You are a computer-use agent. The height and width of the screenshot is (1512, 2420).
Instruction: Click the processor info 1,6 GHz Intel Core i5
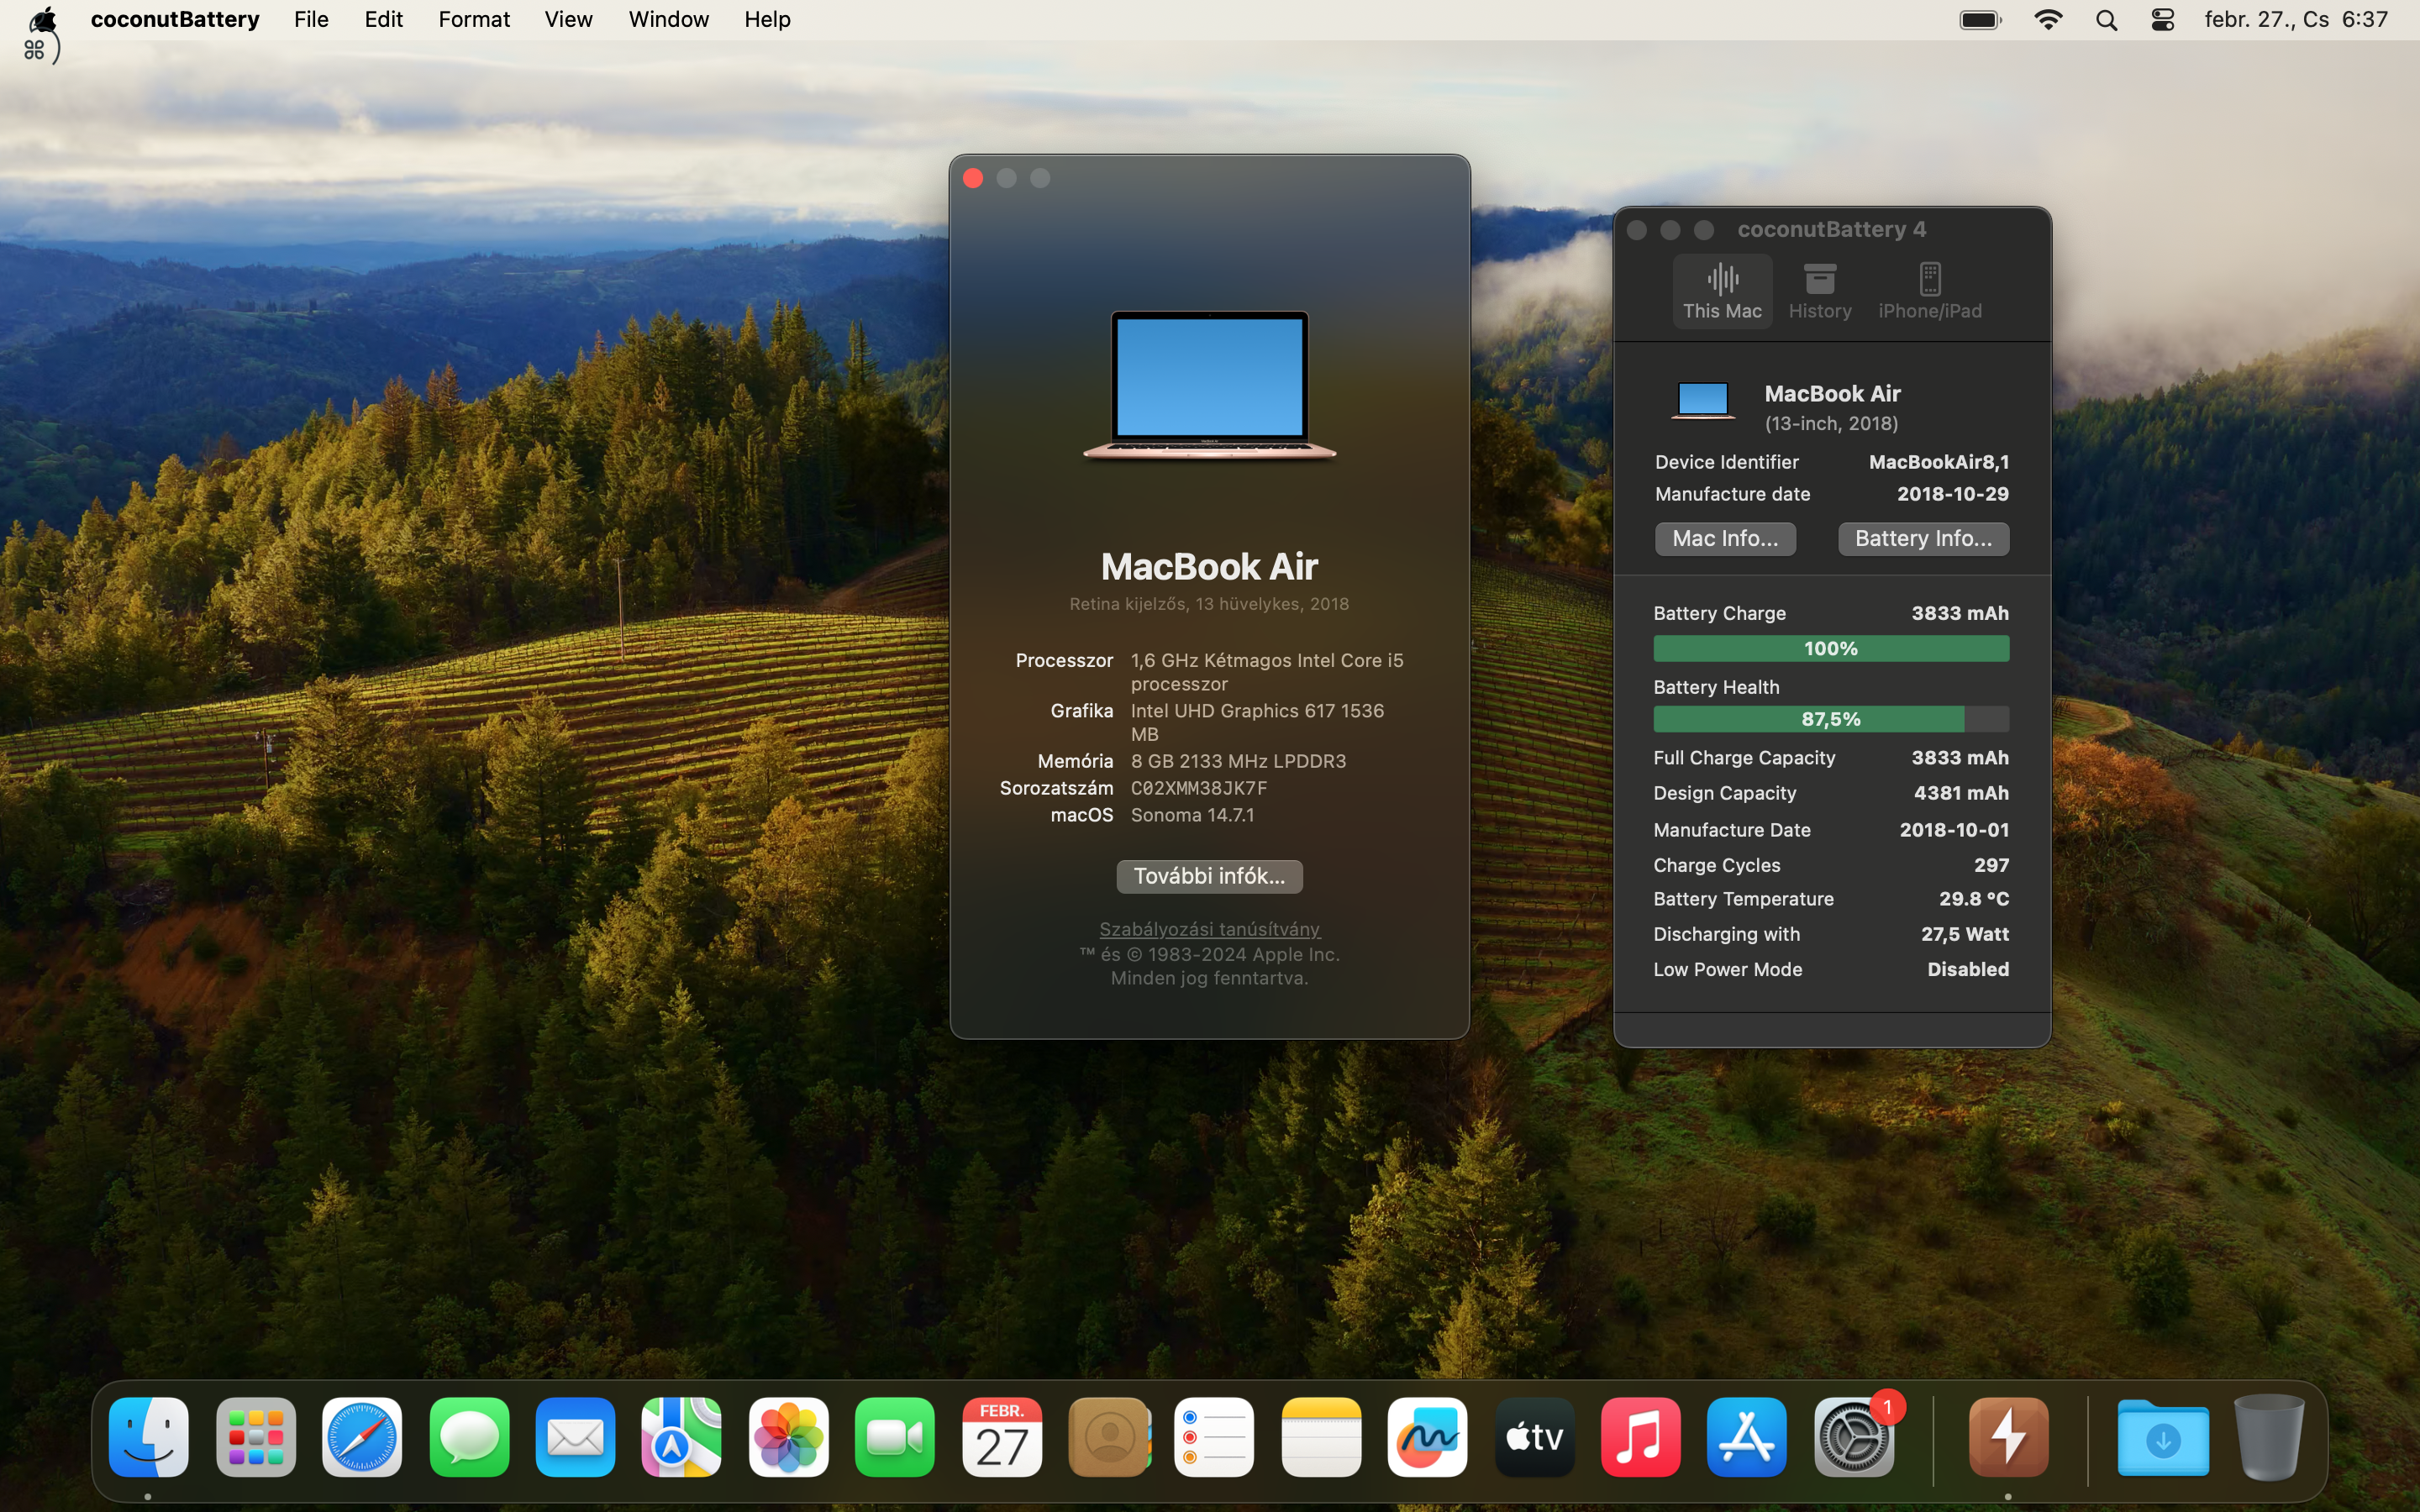[1266, 672]
